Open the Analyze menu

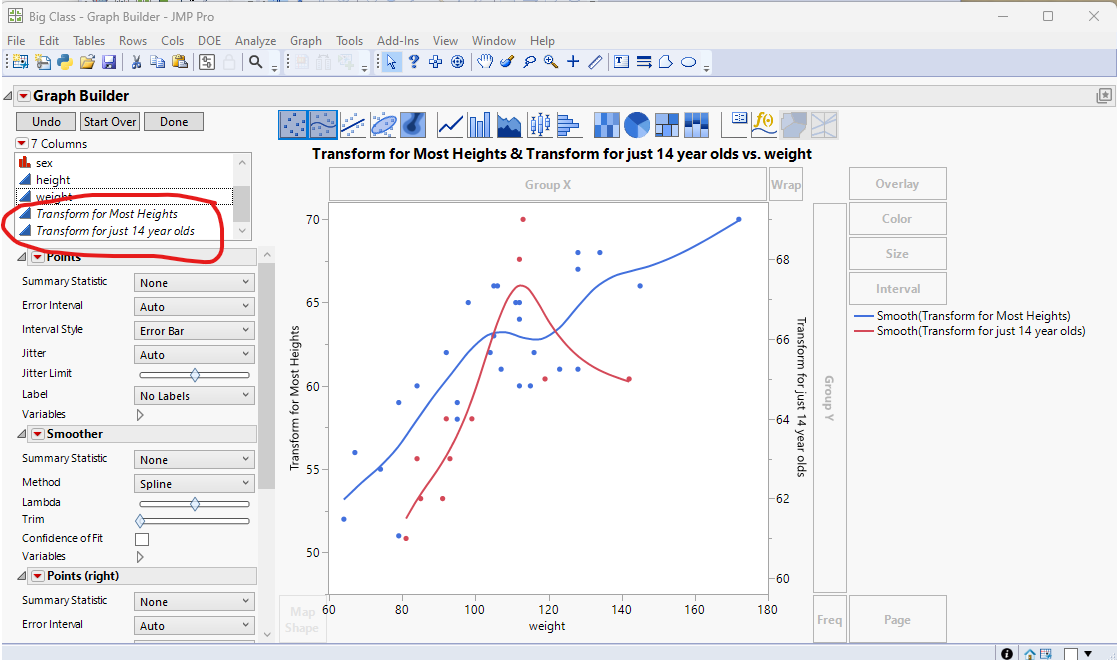click(x=255, y=41)
